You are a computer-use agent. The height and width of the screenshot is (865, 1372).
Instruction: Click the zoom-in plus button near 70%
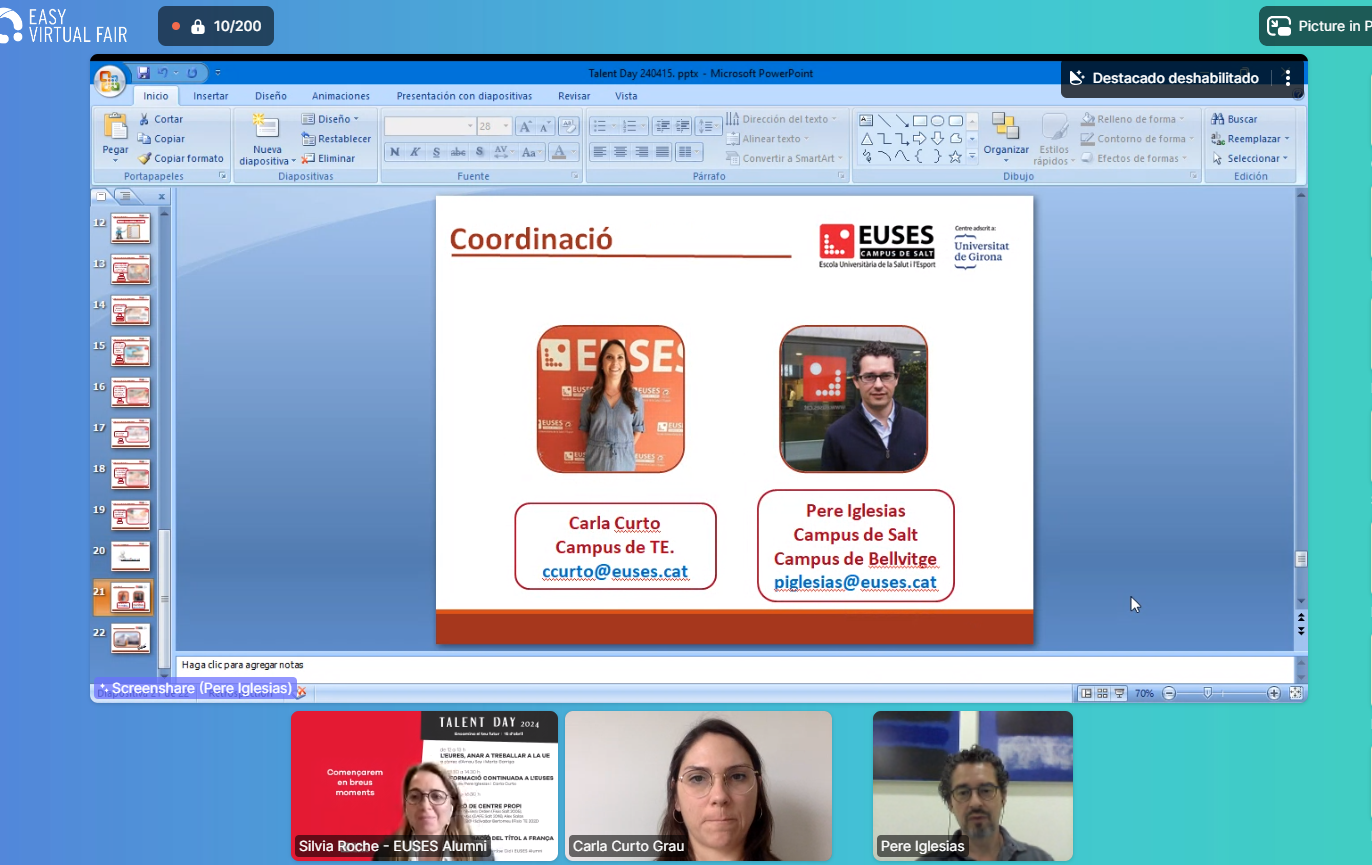click(1273, 693)
